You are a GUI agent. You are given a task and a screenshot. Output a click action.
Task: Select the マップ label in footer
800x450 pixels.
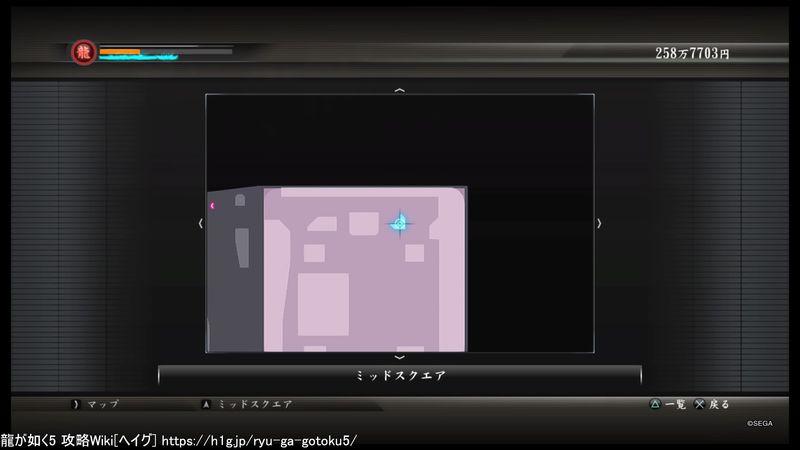tap(103, 404)
